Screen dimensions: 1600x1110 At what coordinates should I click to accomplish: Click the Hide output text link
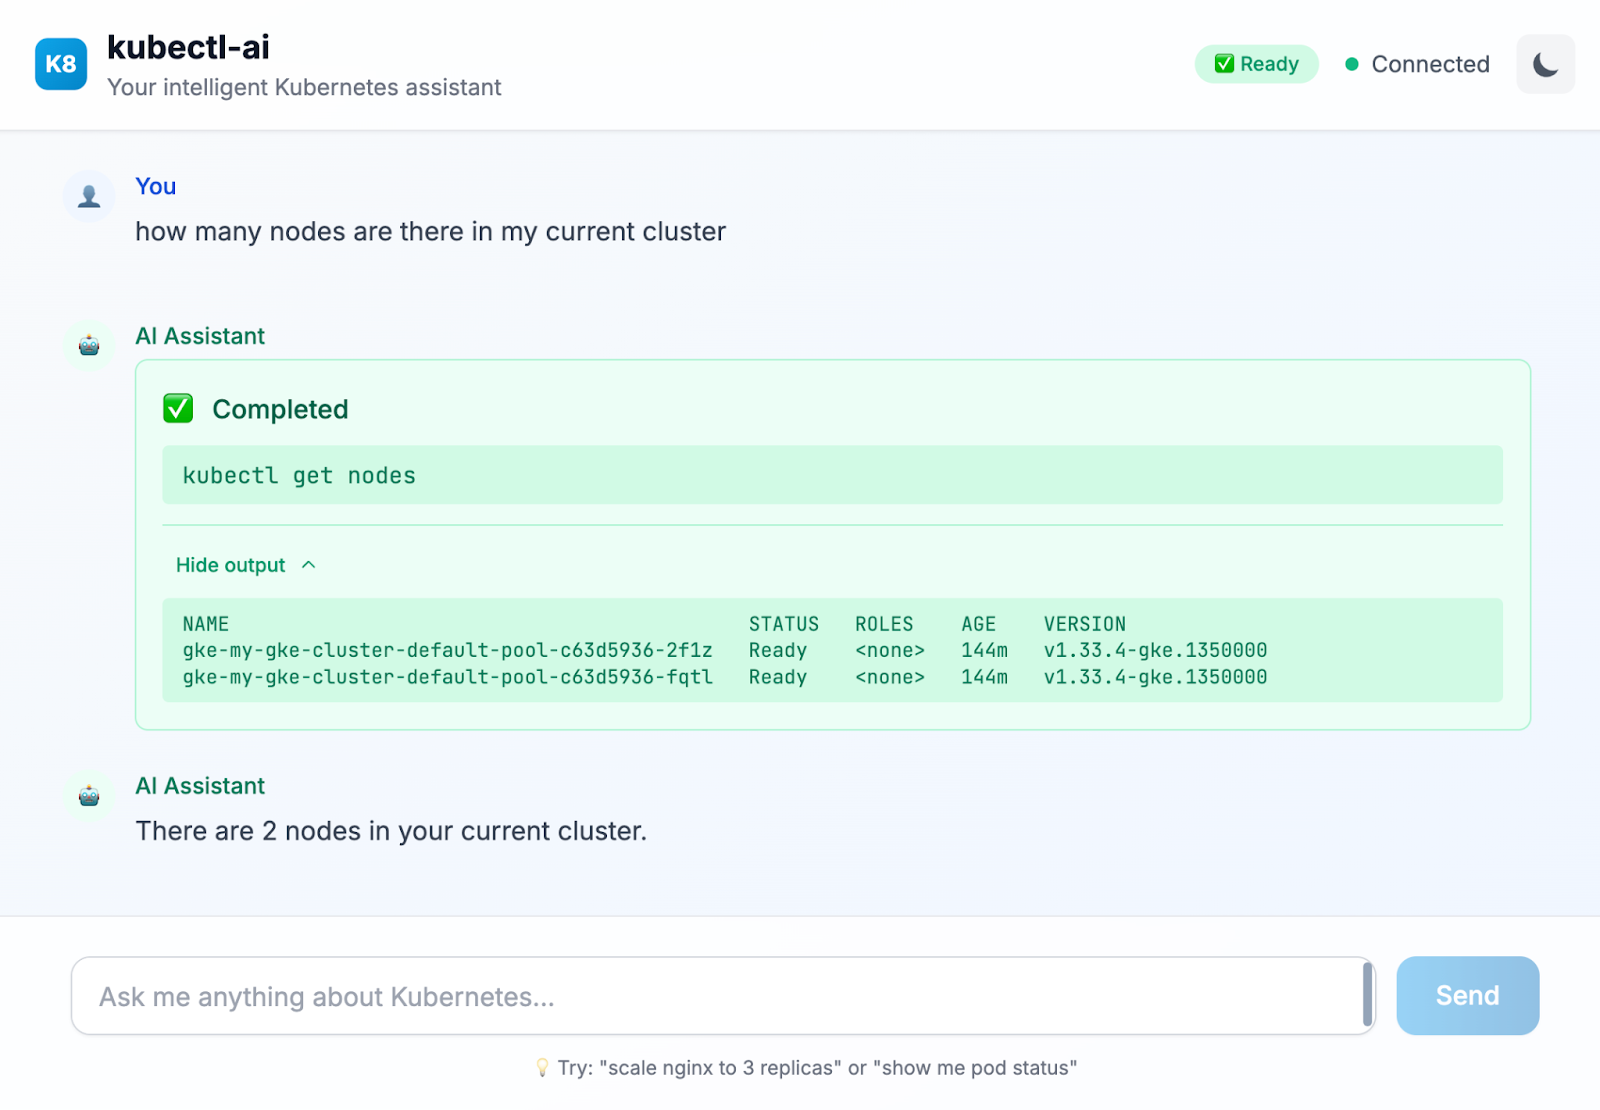(x=230, y=565)
